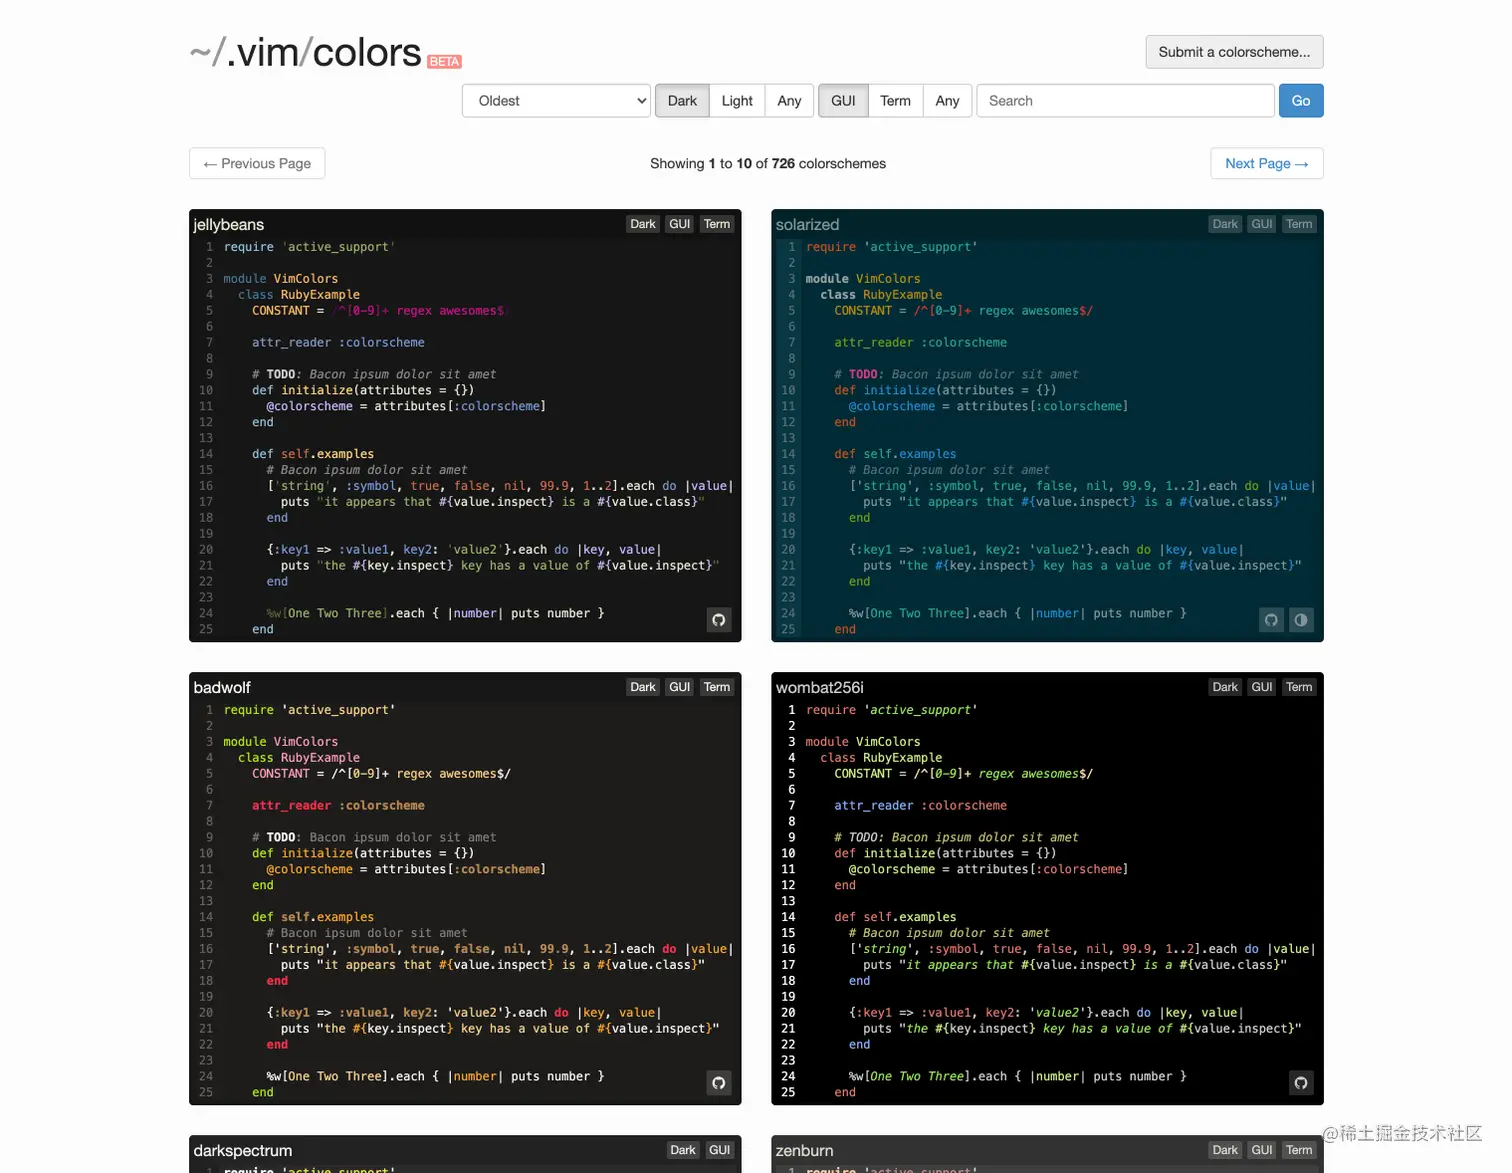1512x1173 pixels.
Task: Open the jellybeans colorscheme title
Action: (x=229, y=225)
